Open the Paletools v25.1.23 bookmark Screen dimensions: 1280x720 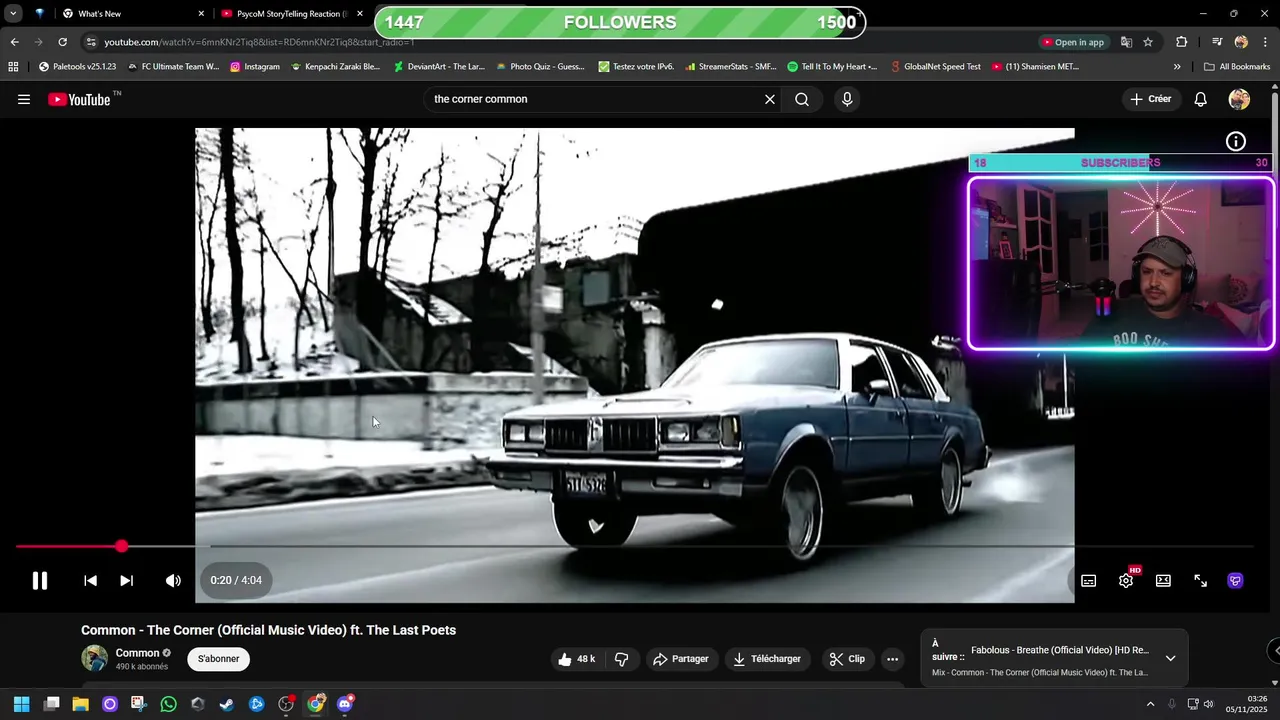click(x=77, y=67)
